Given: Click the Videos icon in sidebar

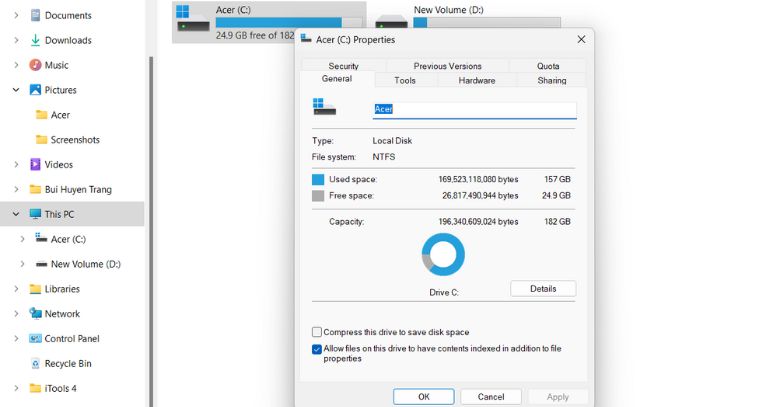Looking at the screenshot, I should pyautogui.click(x=35, y=165).
